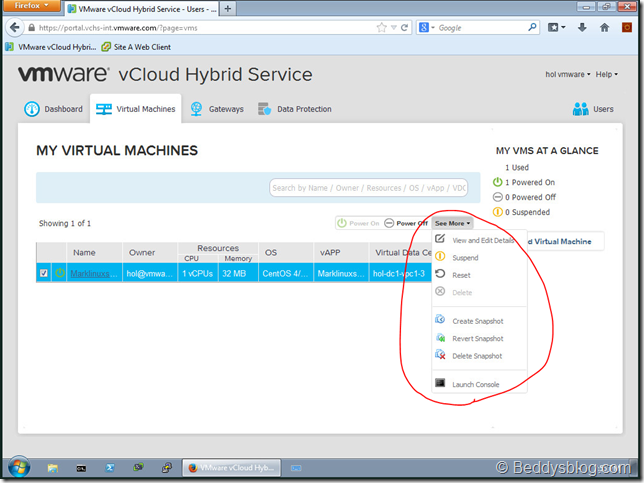Focus the VM search by name field
This screenshot has height=483, width=644.
tap(368, 188)
